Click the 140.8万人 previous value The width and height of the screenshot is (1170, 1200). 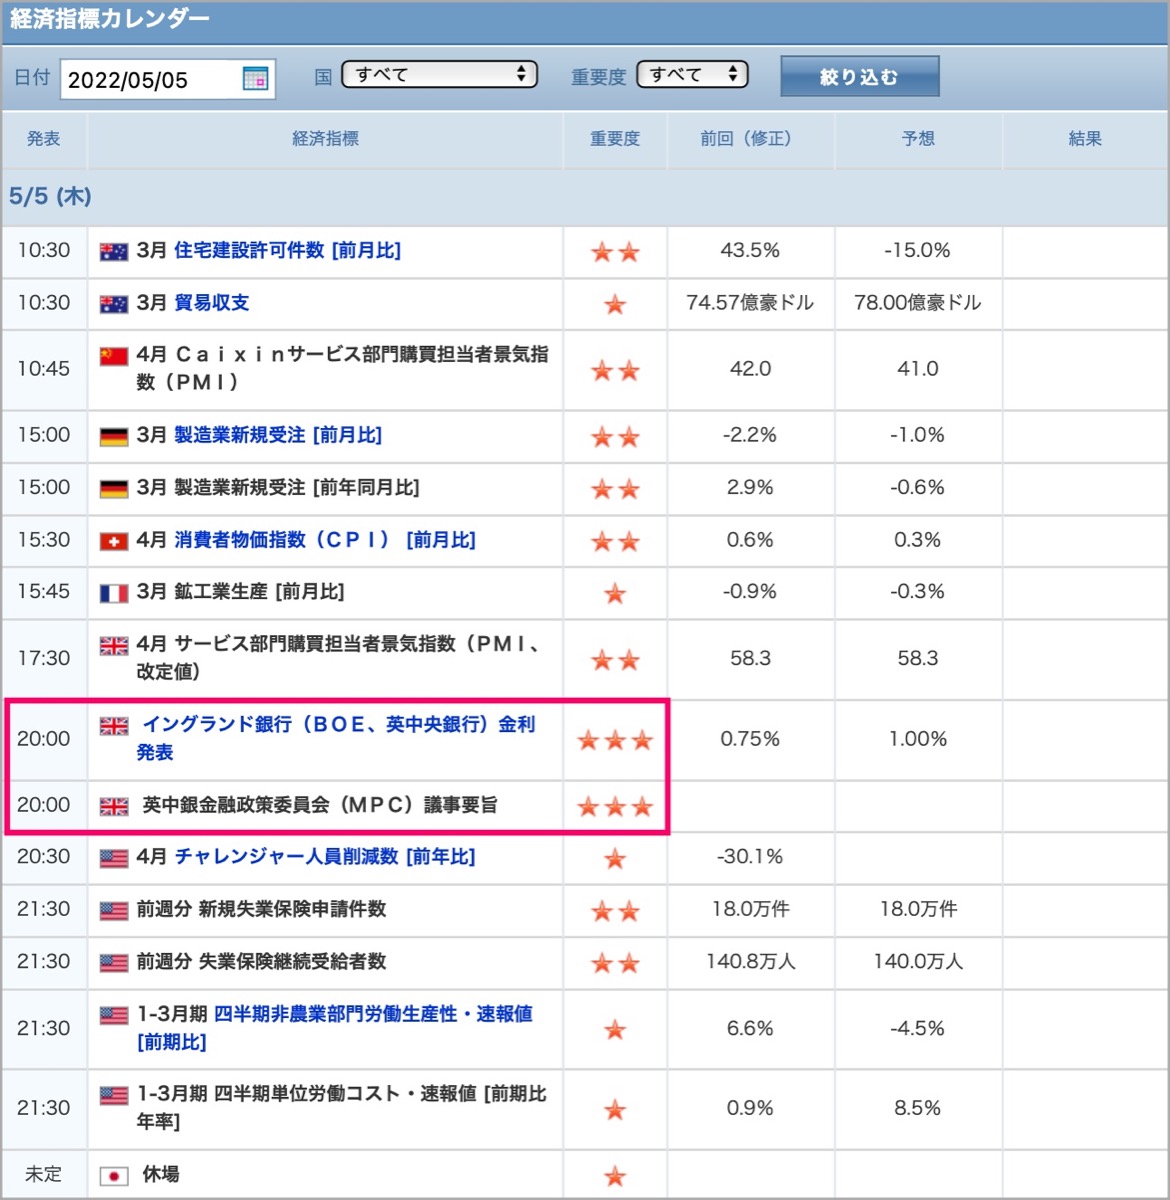[750, 962]
